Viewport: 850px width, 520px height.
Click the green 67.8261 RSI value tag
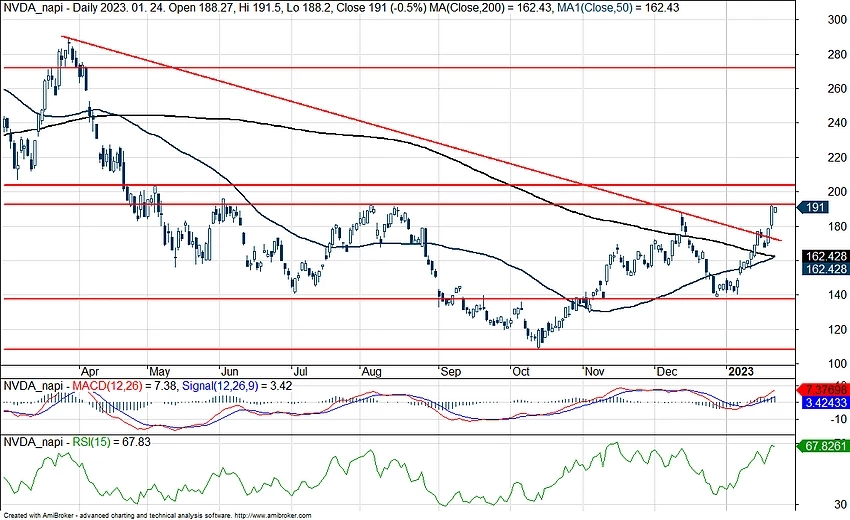825,446
